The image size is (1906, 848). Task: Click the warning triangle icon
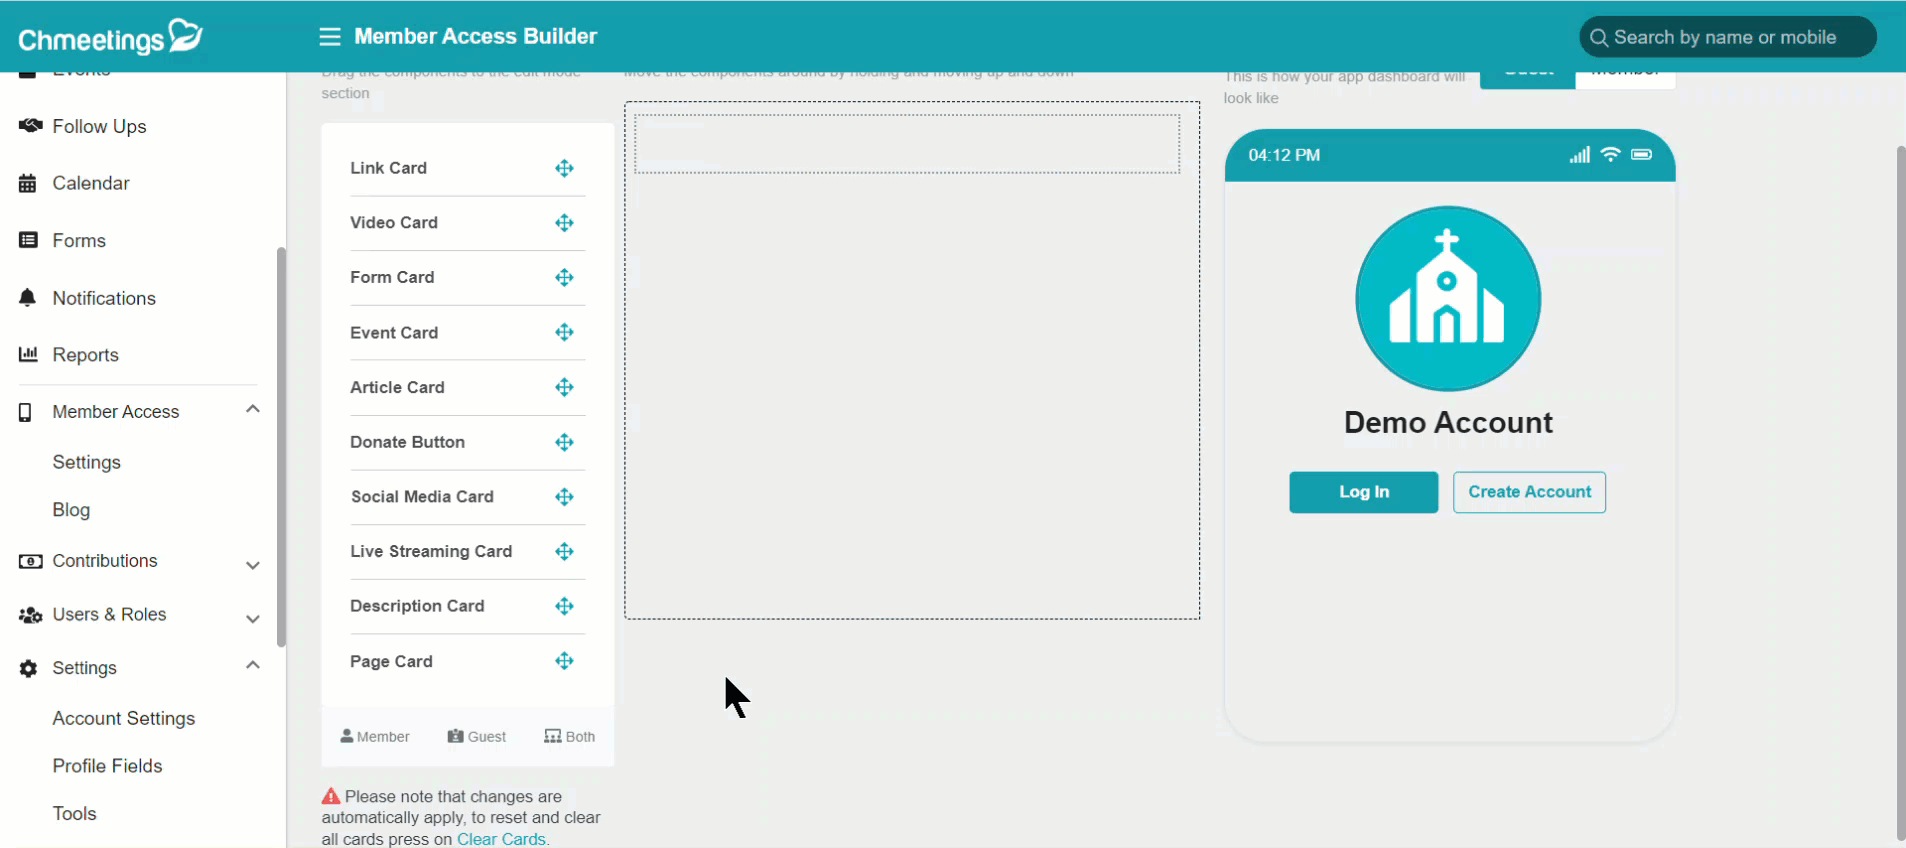coord(331,797)
